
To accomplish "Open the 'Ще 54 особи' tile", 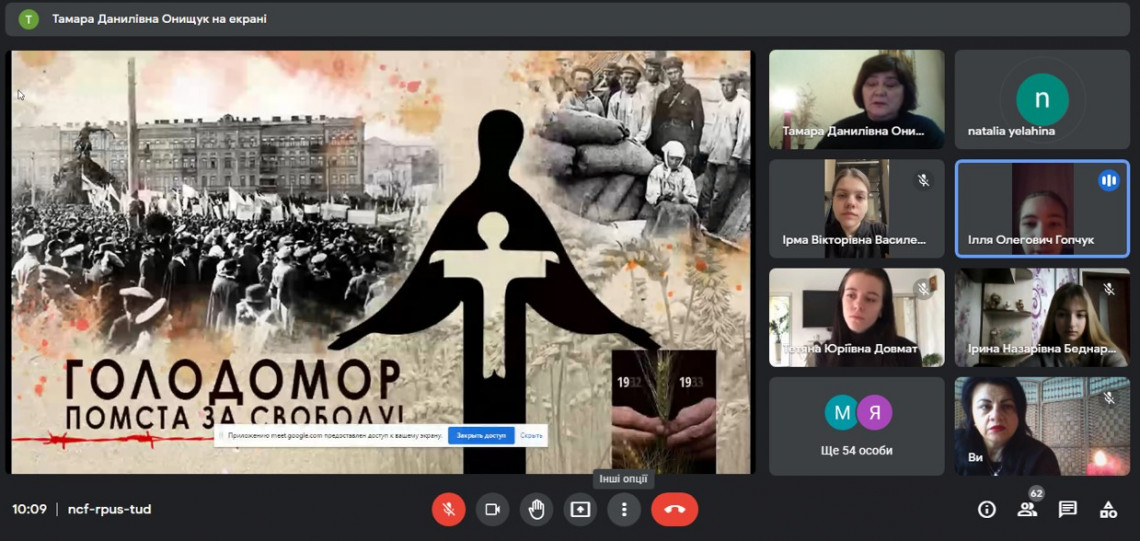I will (856, 426).
